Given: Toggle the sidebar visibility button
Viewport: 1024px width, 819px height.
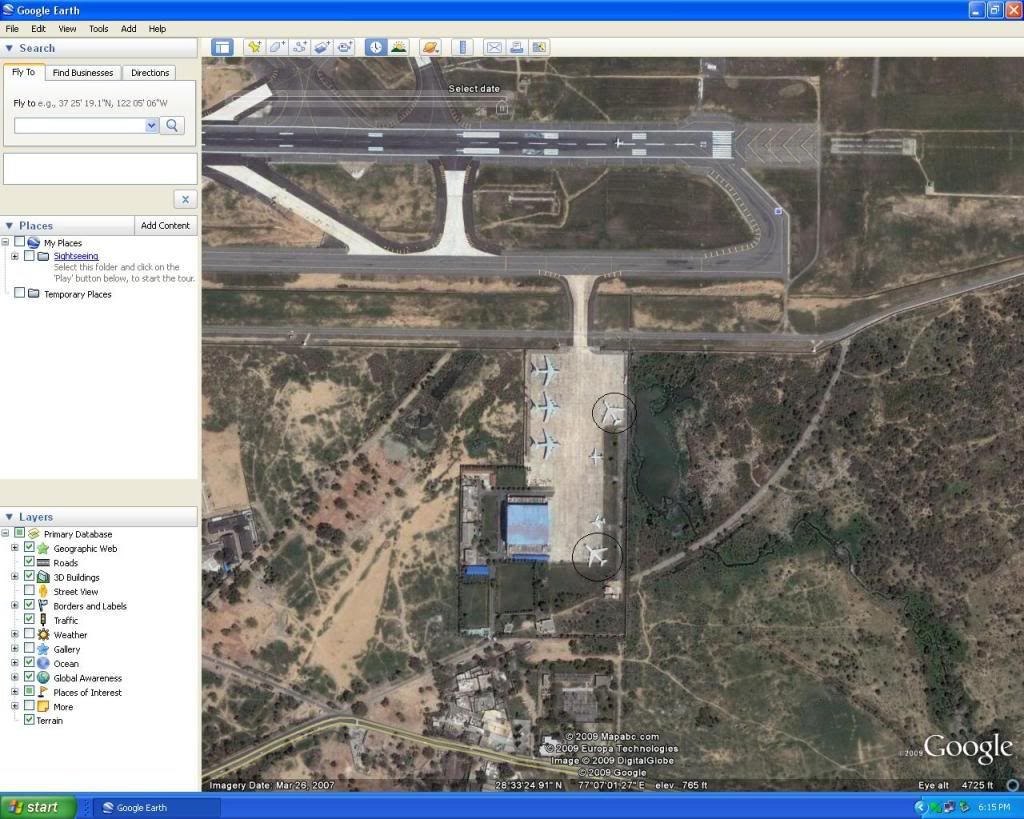Looking at the screenshot, I should (x=223, y=47).
